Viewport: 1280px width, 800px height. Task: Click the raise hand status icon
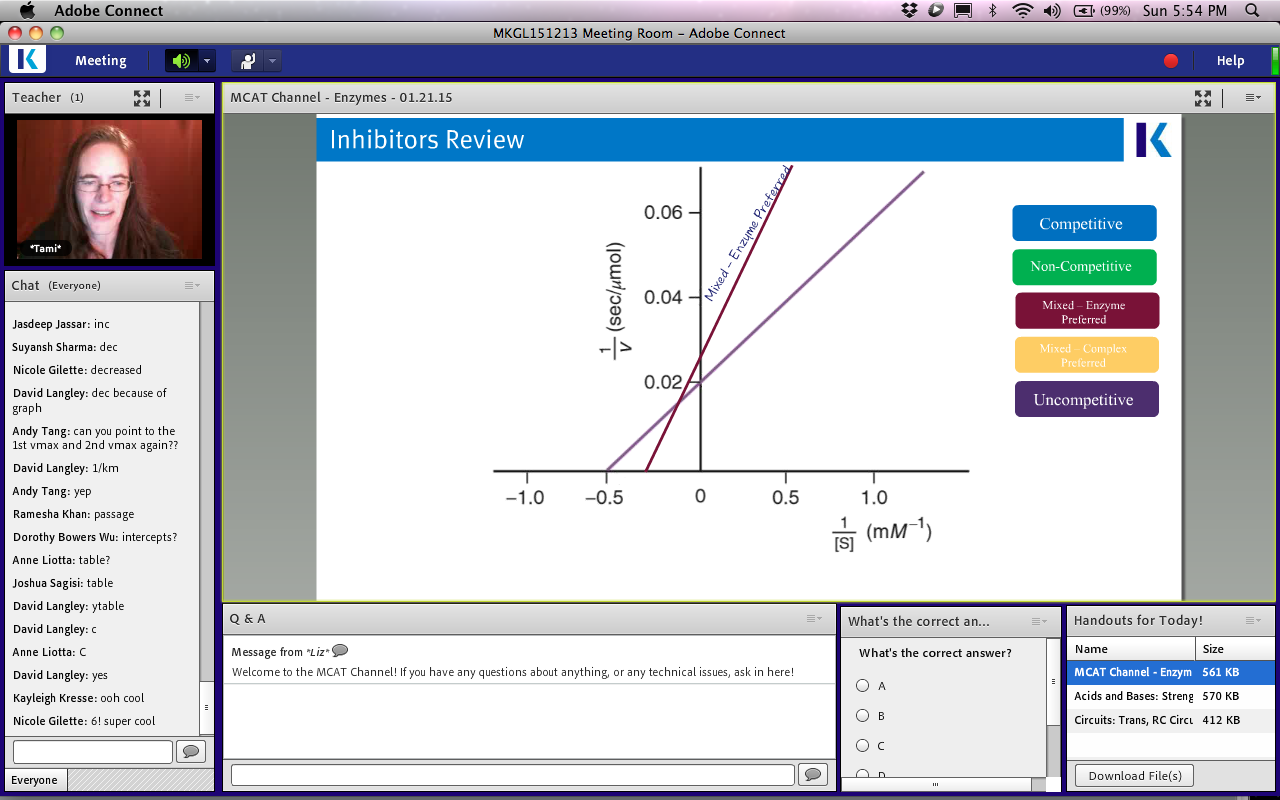pos(247,61)
